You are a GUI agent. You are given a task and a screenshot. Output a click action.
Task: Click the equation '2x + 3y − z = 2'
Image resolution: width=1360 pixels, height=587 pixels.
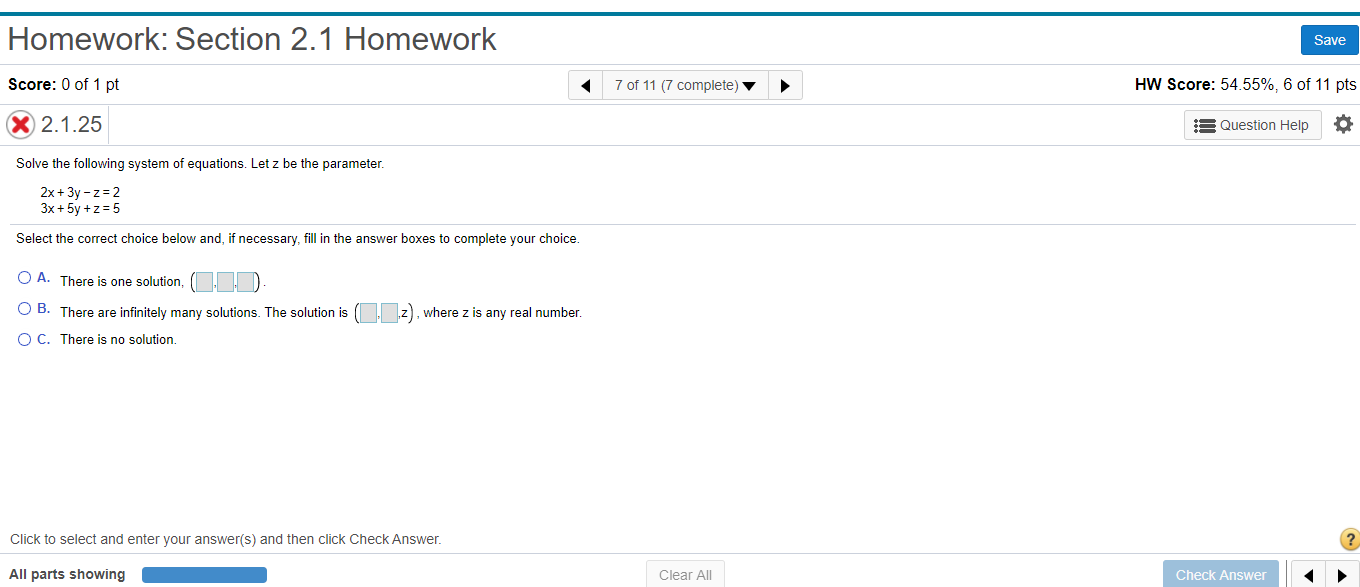80,192
